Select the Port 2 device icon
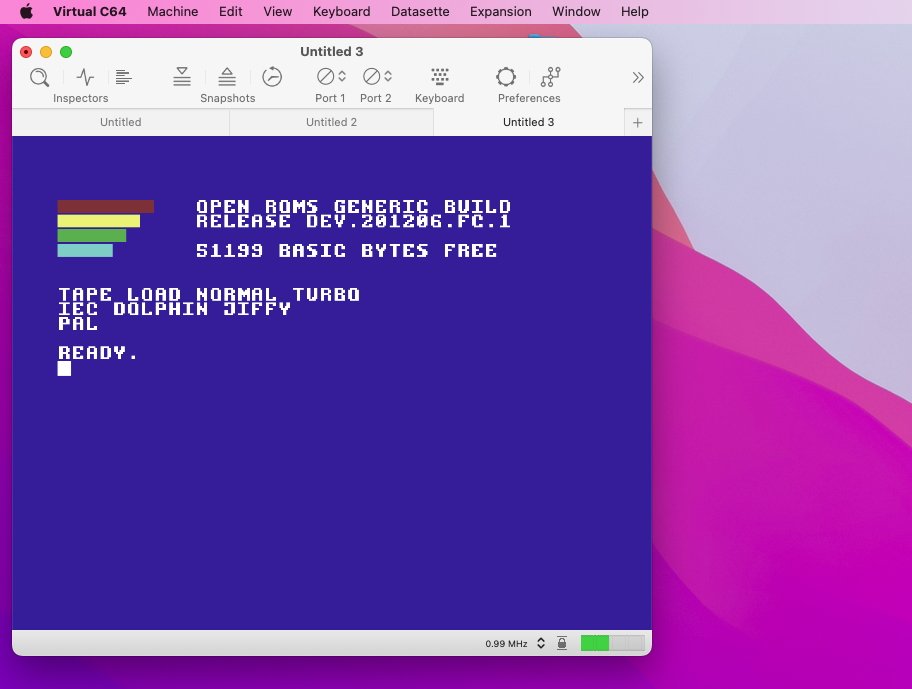Screen dimensions: 912x689 (371, 76)
